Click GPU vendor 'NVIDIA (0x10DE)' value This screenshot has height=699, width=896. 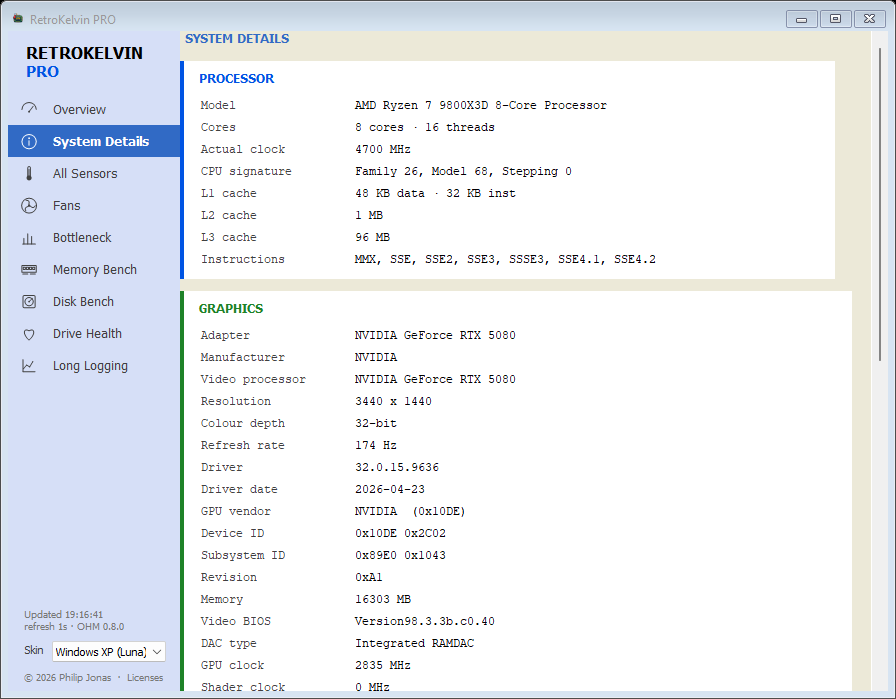coord(410,511)
